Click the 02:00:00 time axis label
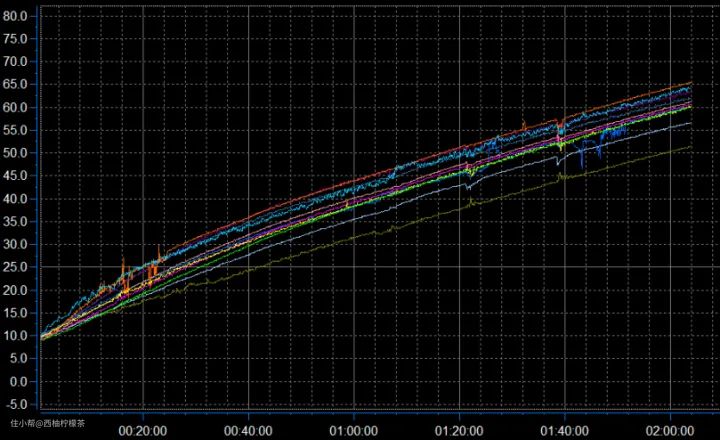This screenshot has width=720, height=440. [670, 430]
